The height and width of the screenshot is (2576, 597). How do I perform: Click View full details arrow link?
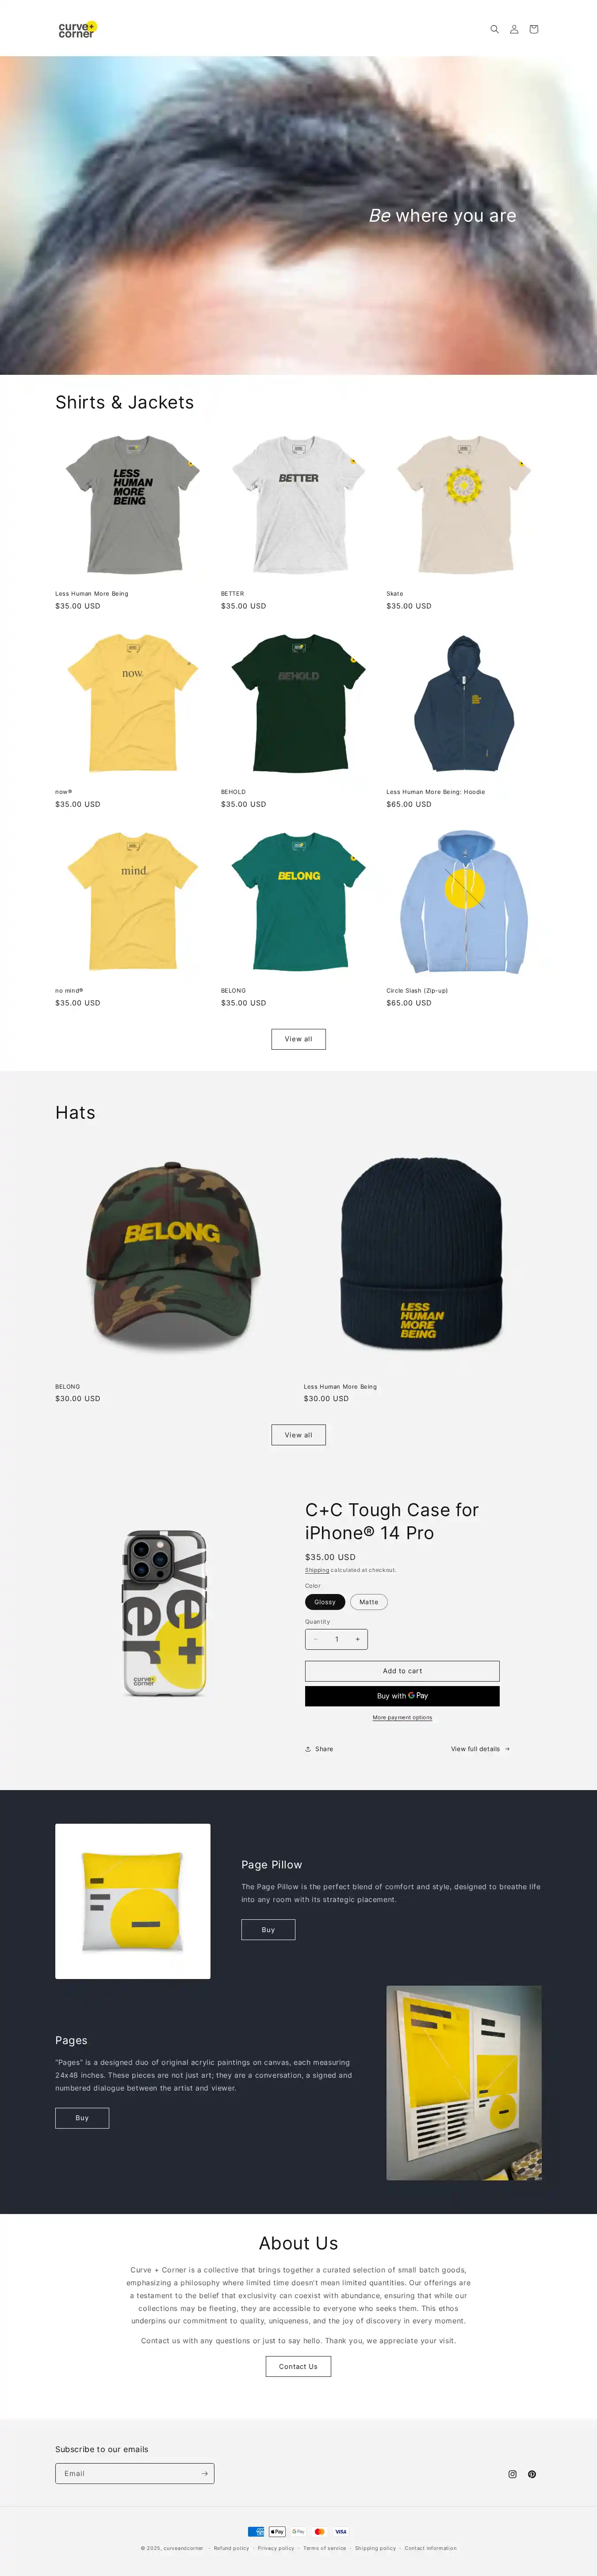tap(480, 1748)
